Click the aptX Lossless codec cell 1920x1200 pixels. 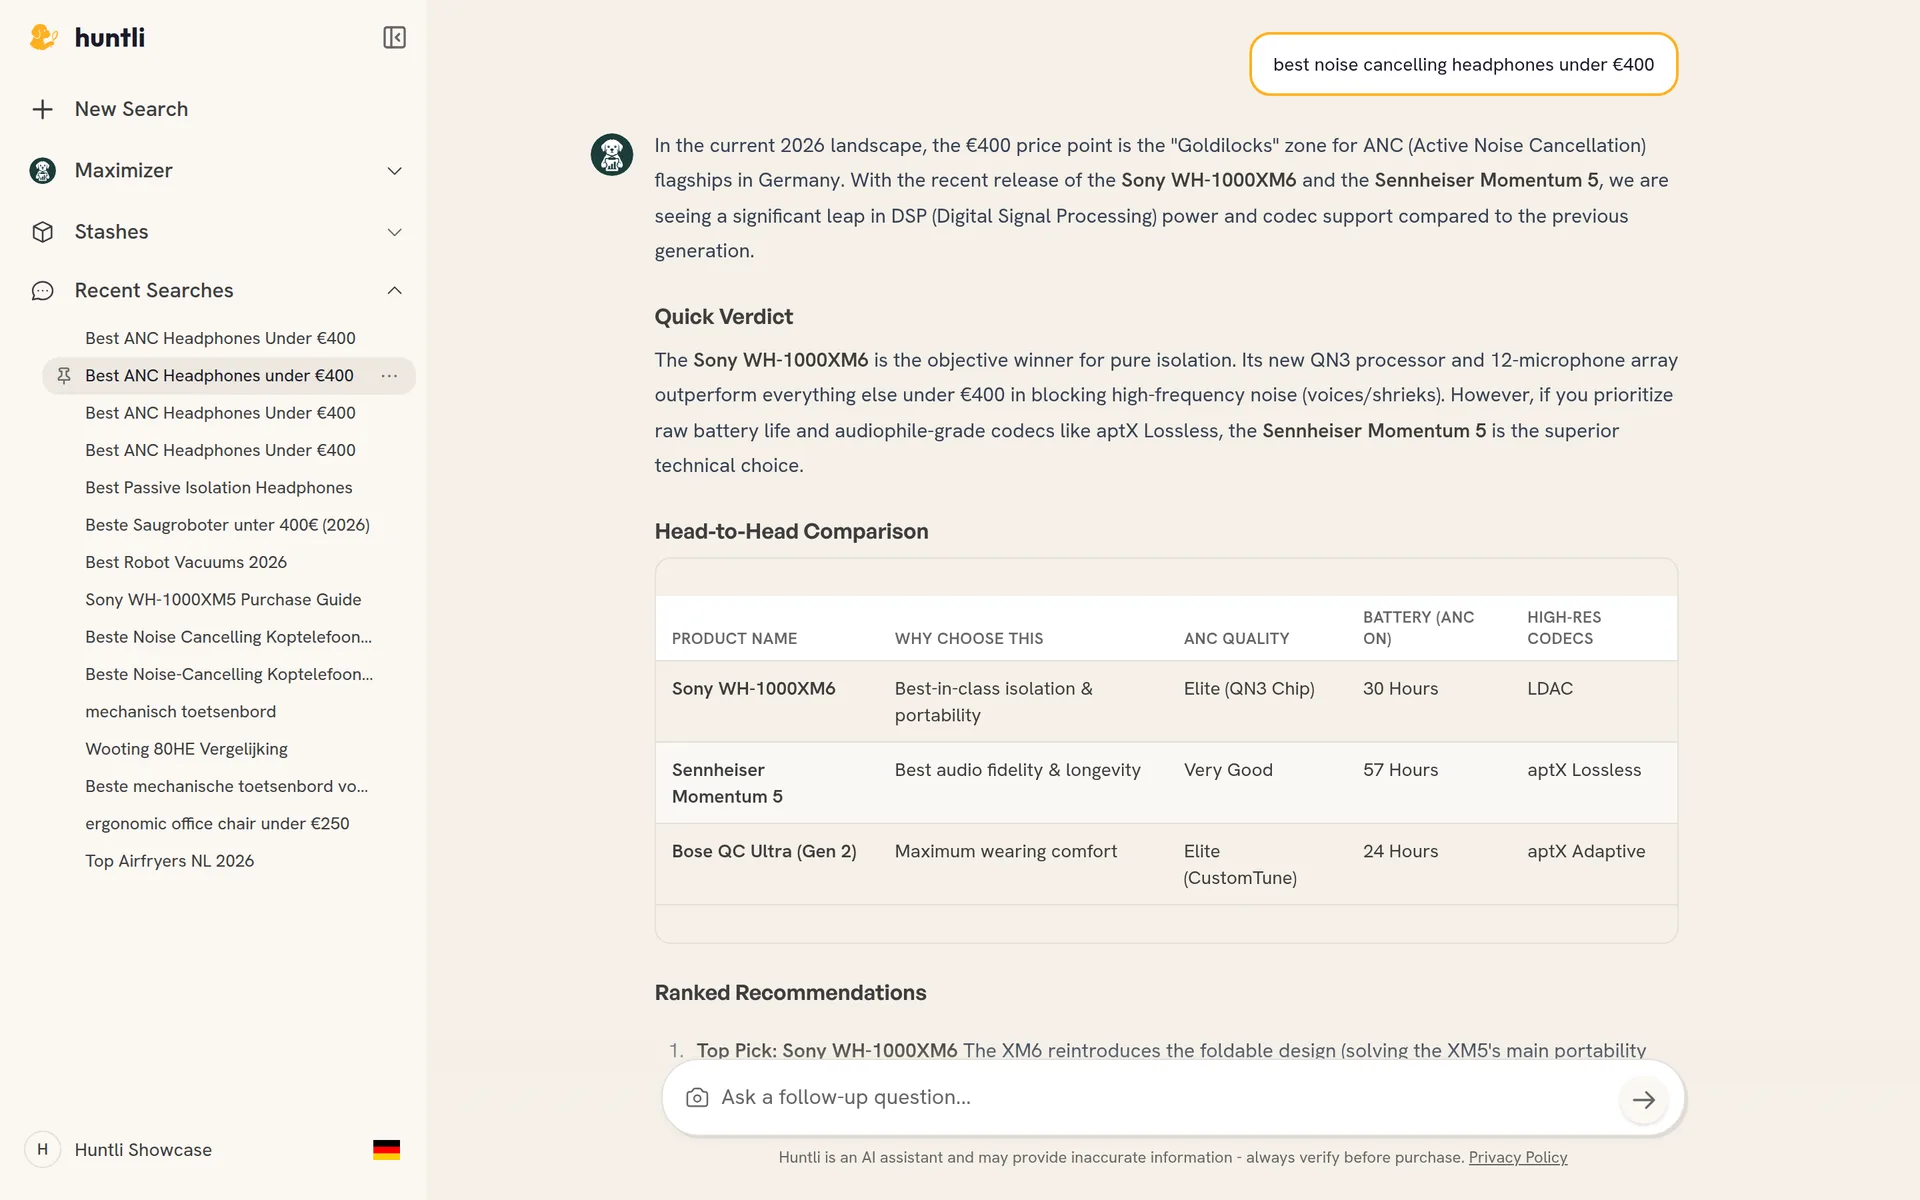tap(1584, 770)
